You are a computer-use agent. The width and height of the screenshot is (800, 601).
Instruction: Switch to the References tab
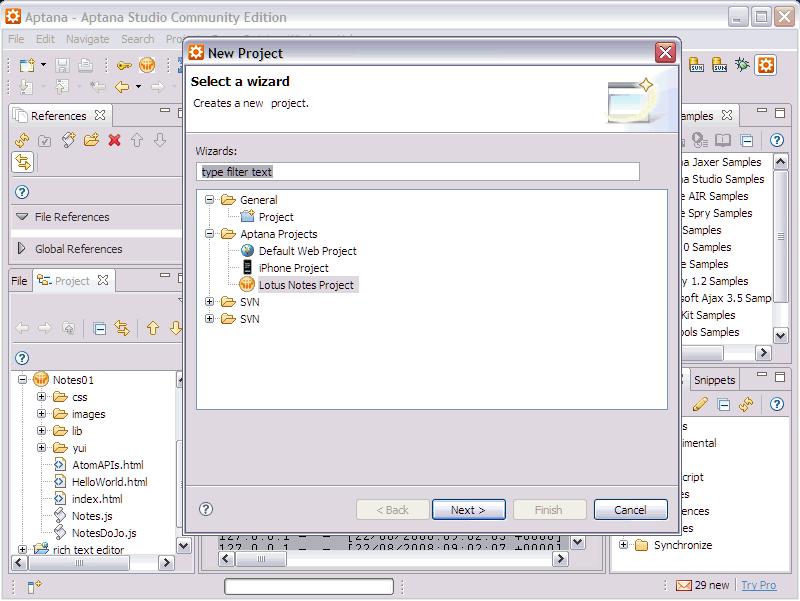pos(58,116)
